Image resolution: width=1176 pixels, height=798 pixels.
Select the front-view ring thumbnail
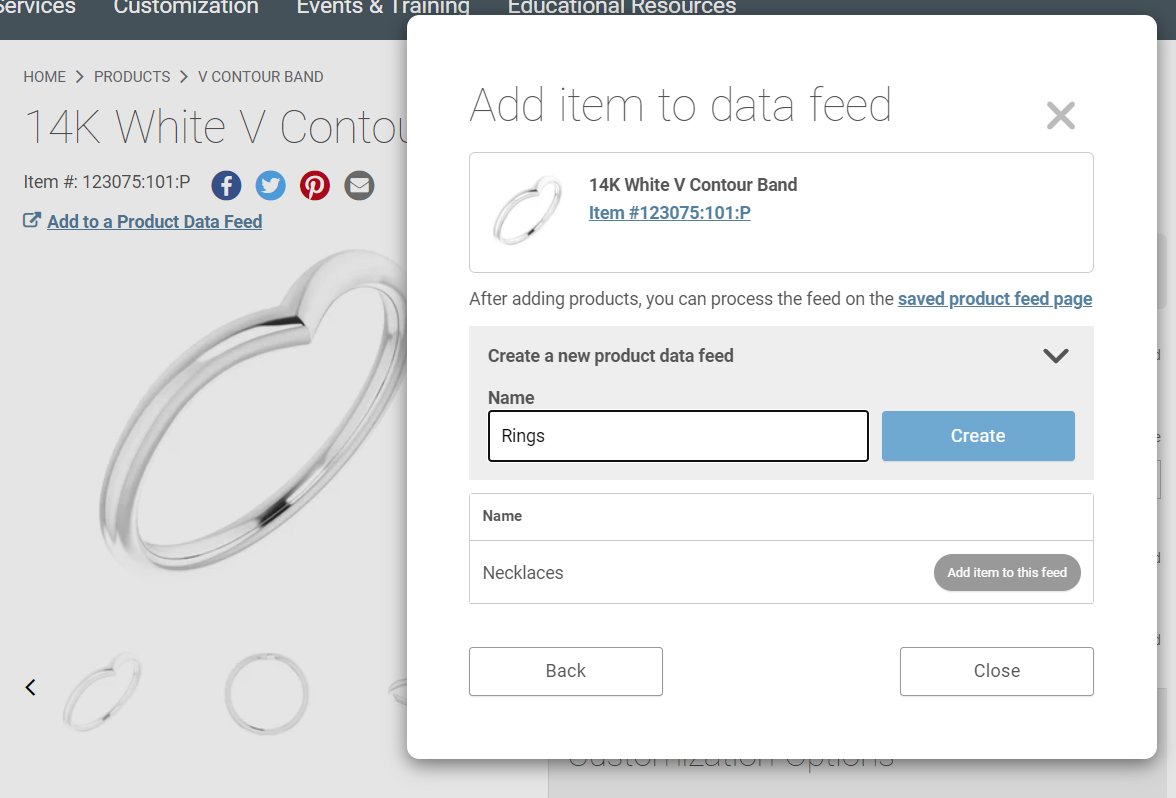point(266,692)
